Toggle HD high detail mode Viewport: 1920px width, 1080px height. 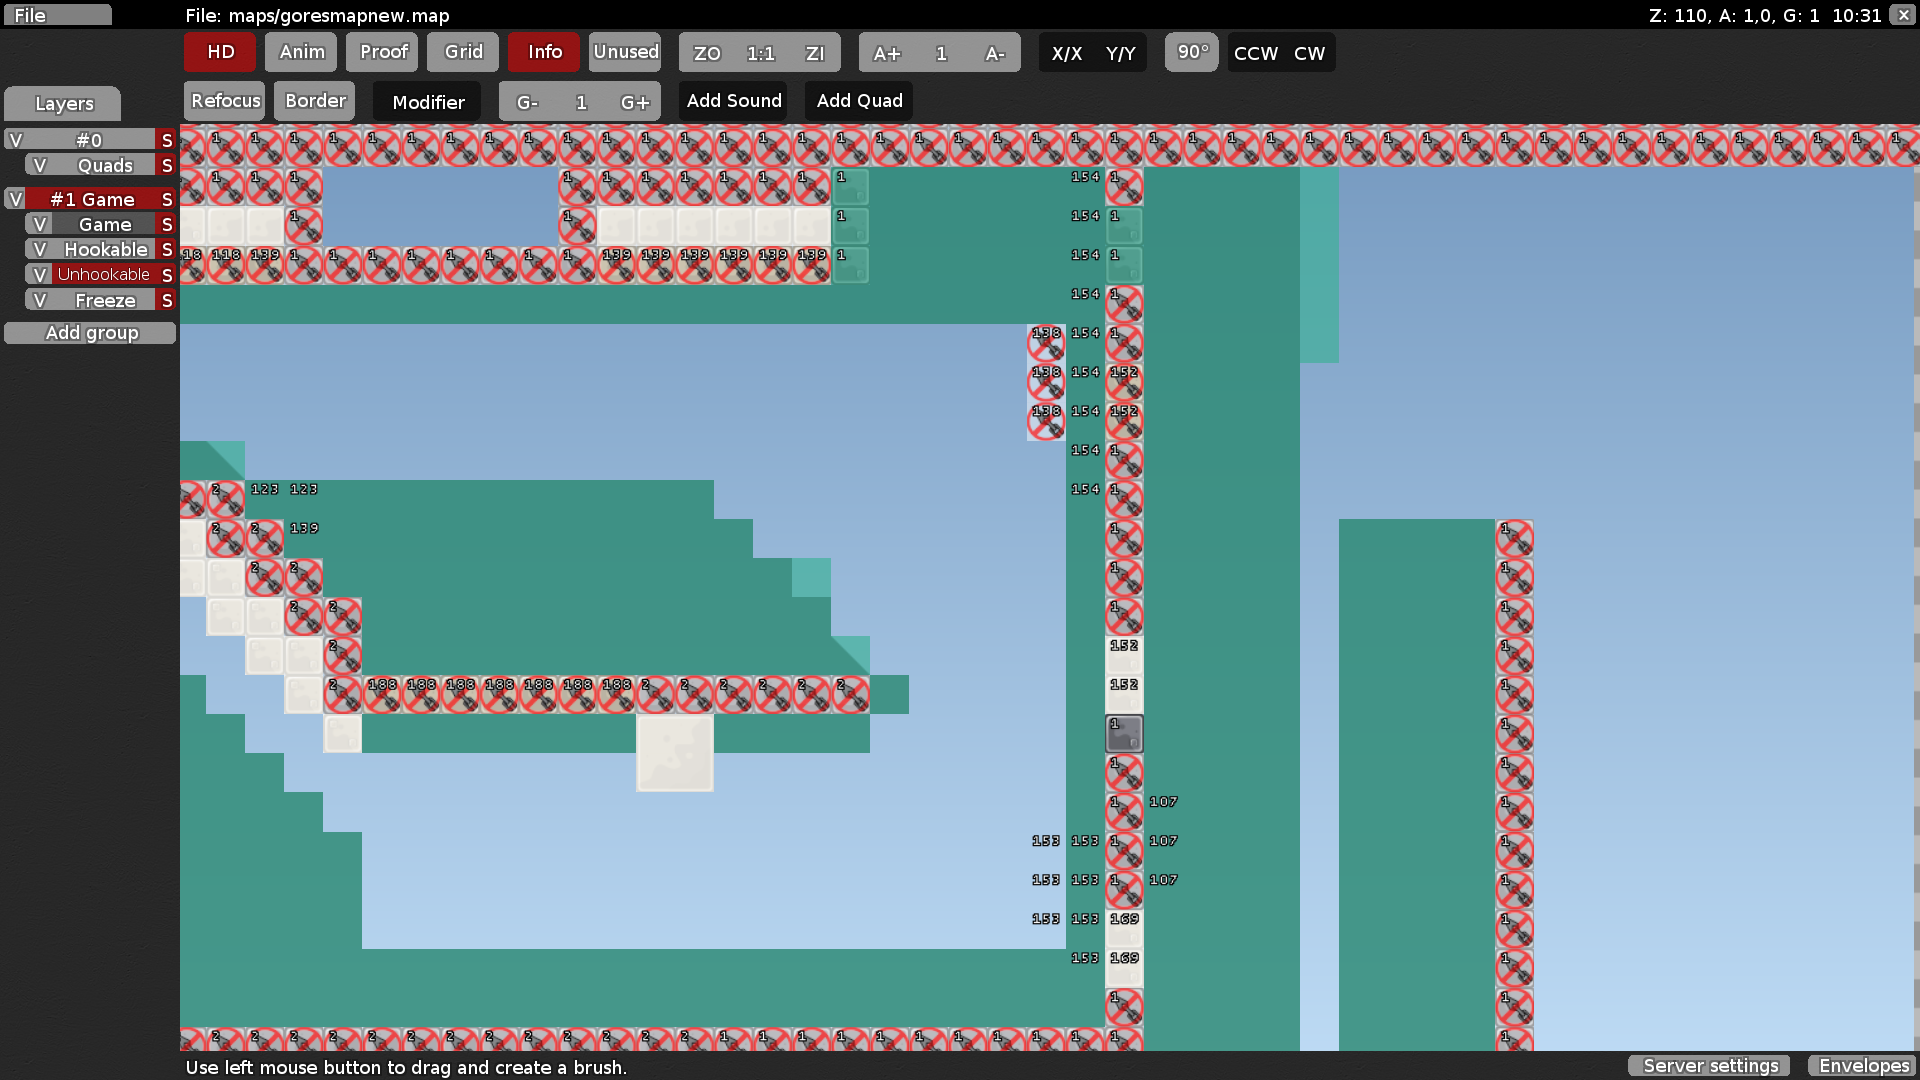coord(220,52)
